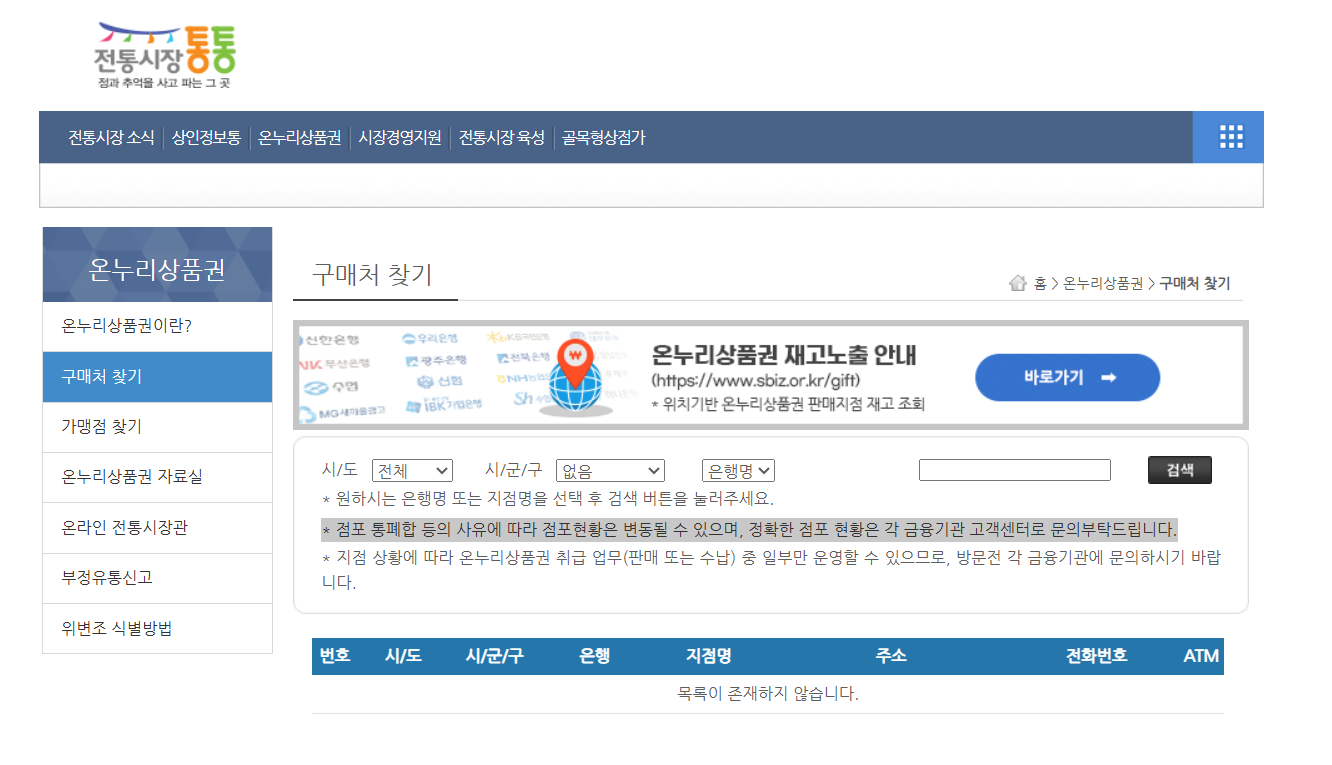Open 시장경영지원 menu
The width and height of the screenshot is (1332, 765).
[400, 138]
